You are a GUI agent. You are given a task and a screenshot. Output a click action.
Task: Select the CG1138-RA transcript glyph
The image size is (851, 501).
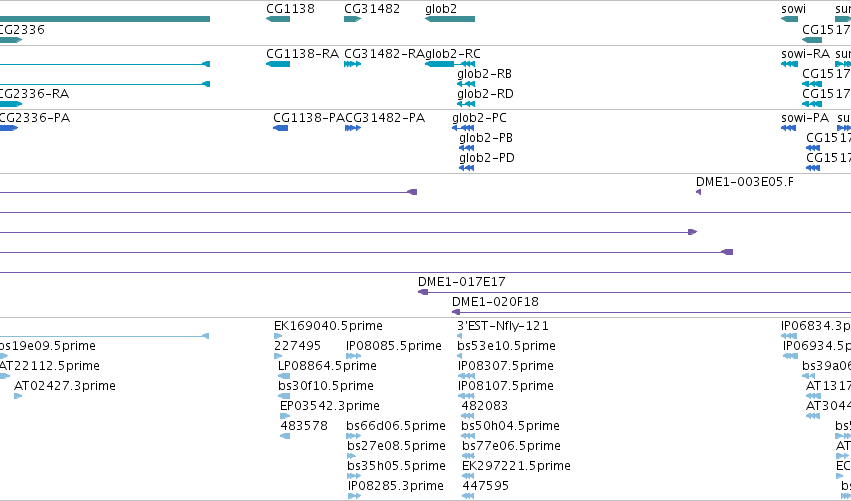click(278, 64)
